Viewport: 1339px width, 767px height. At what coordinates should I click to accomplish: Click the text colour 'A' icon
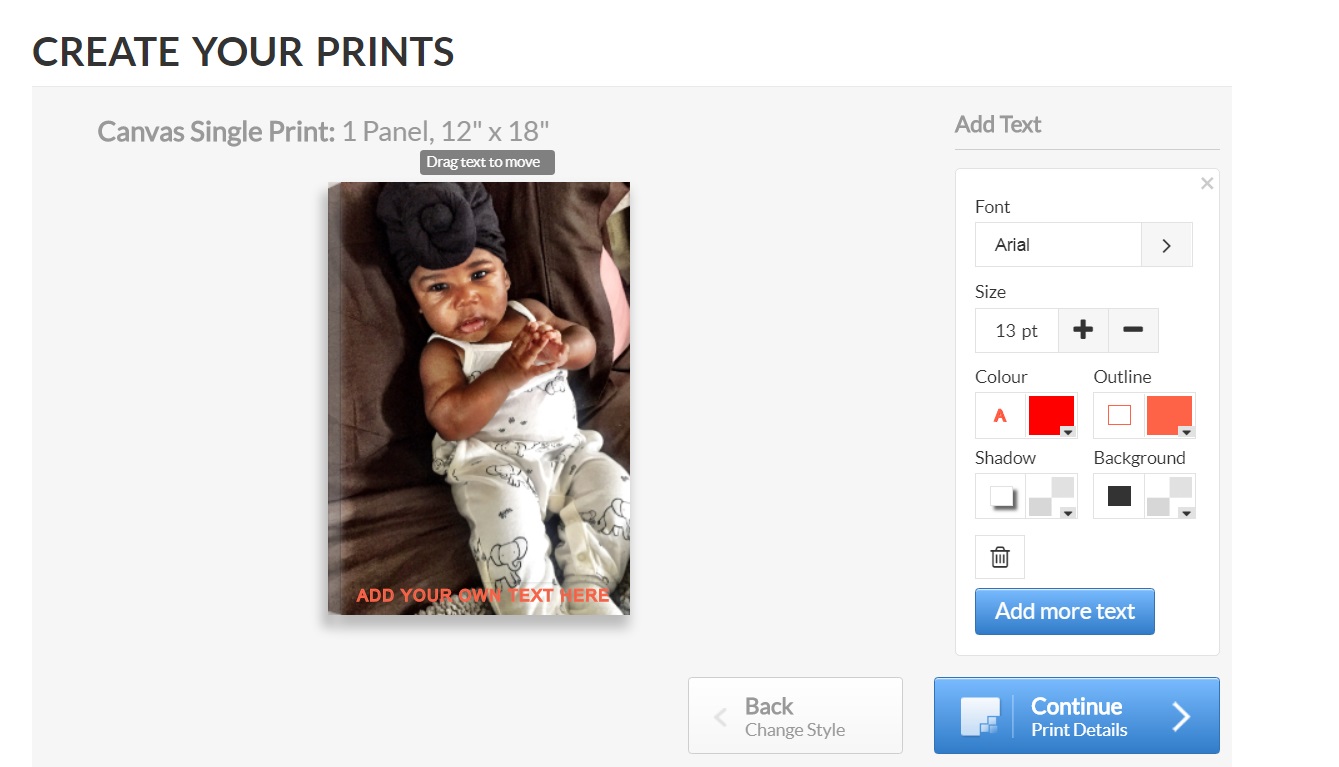click(x=1000, y=416)
